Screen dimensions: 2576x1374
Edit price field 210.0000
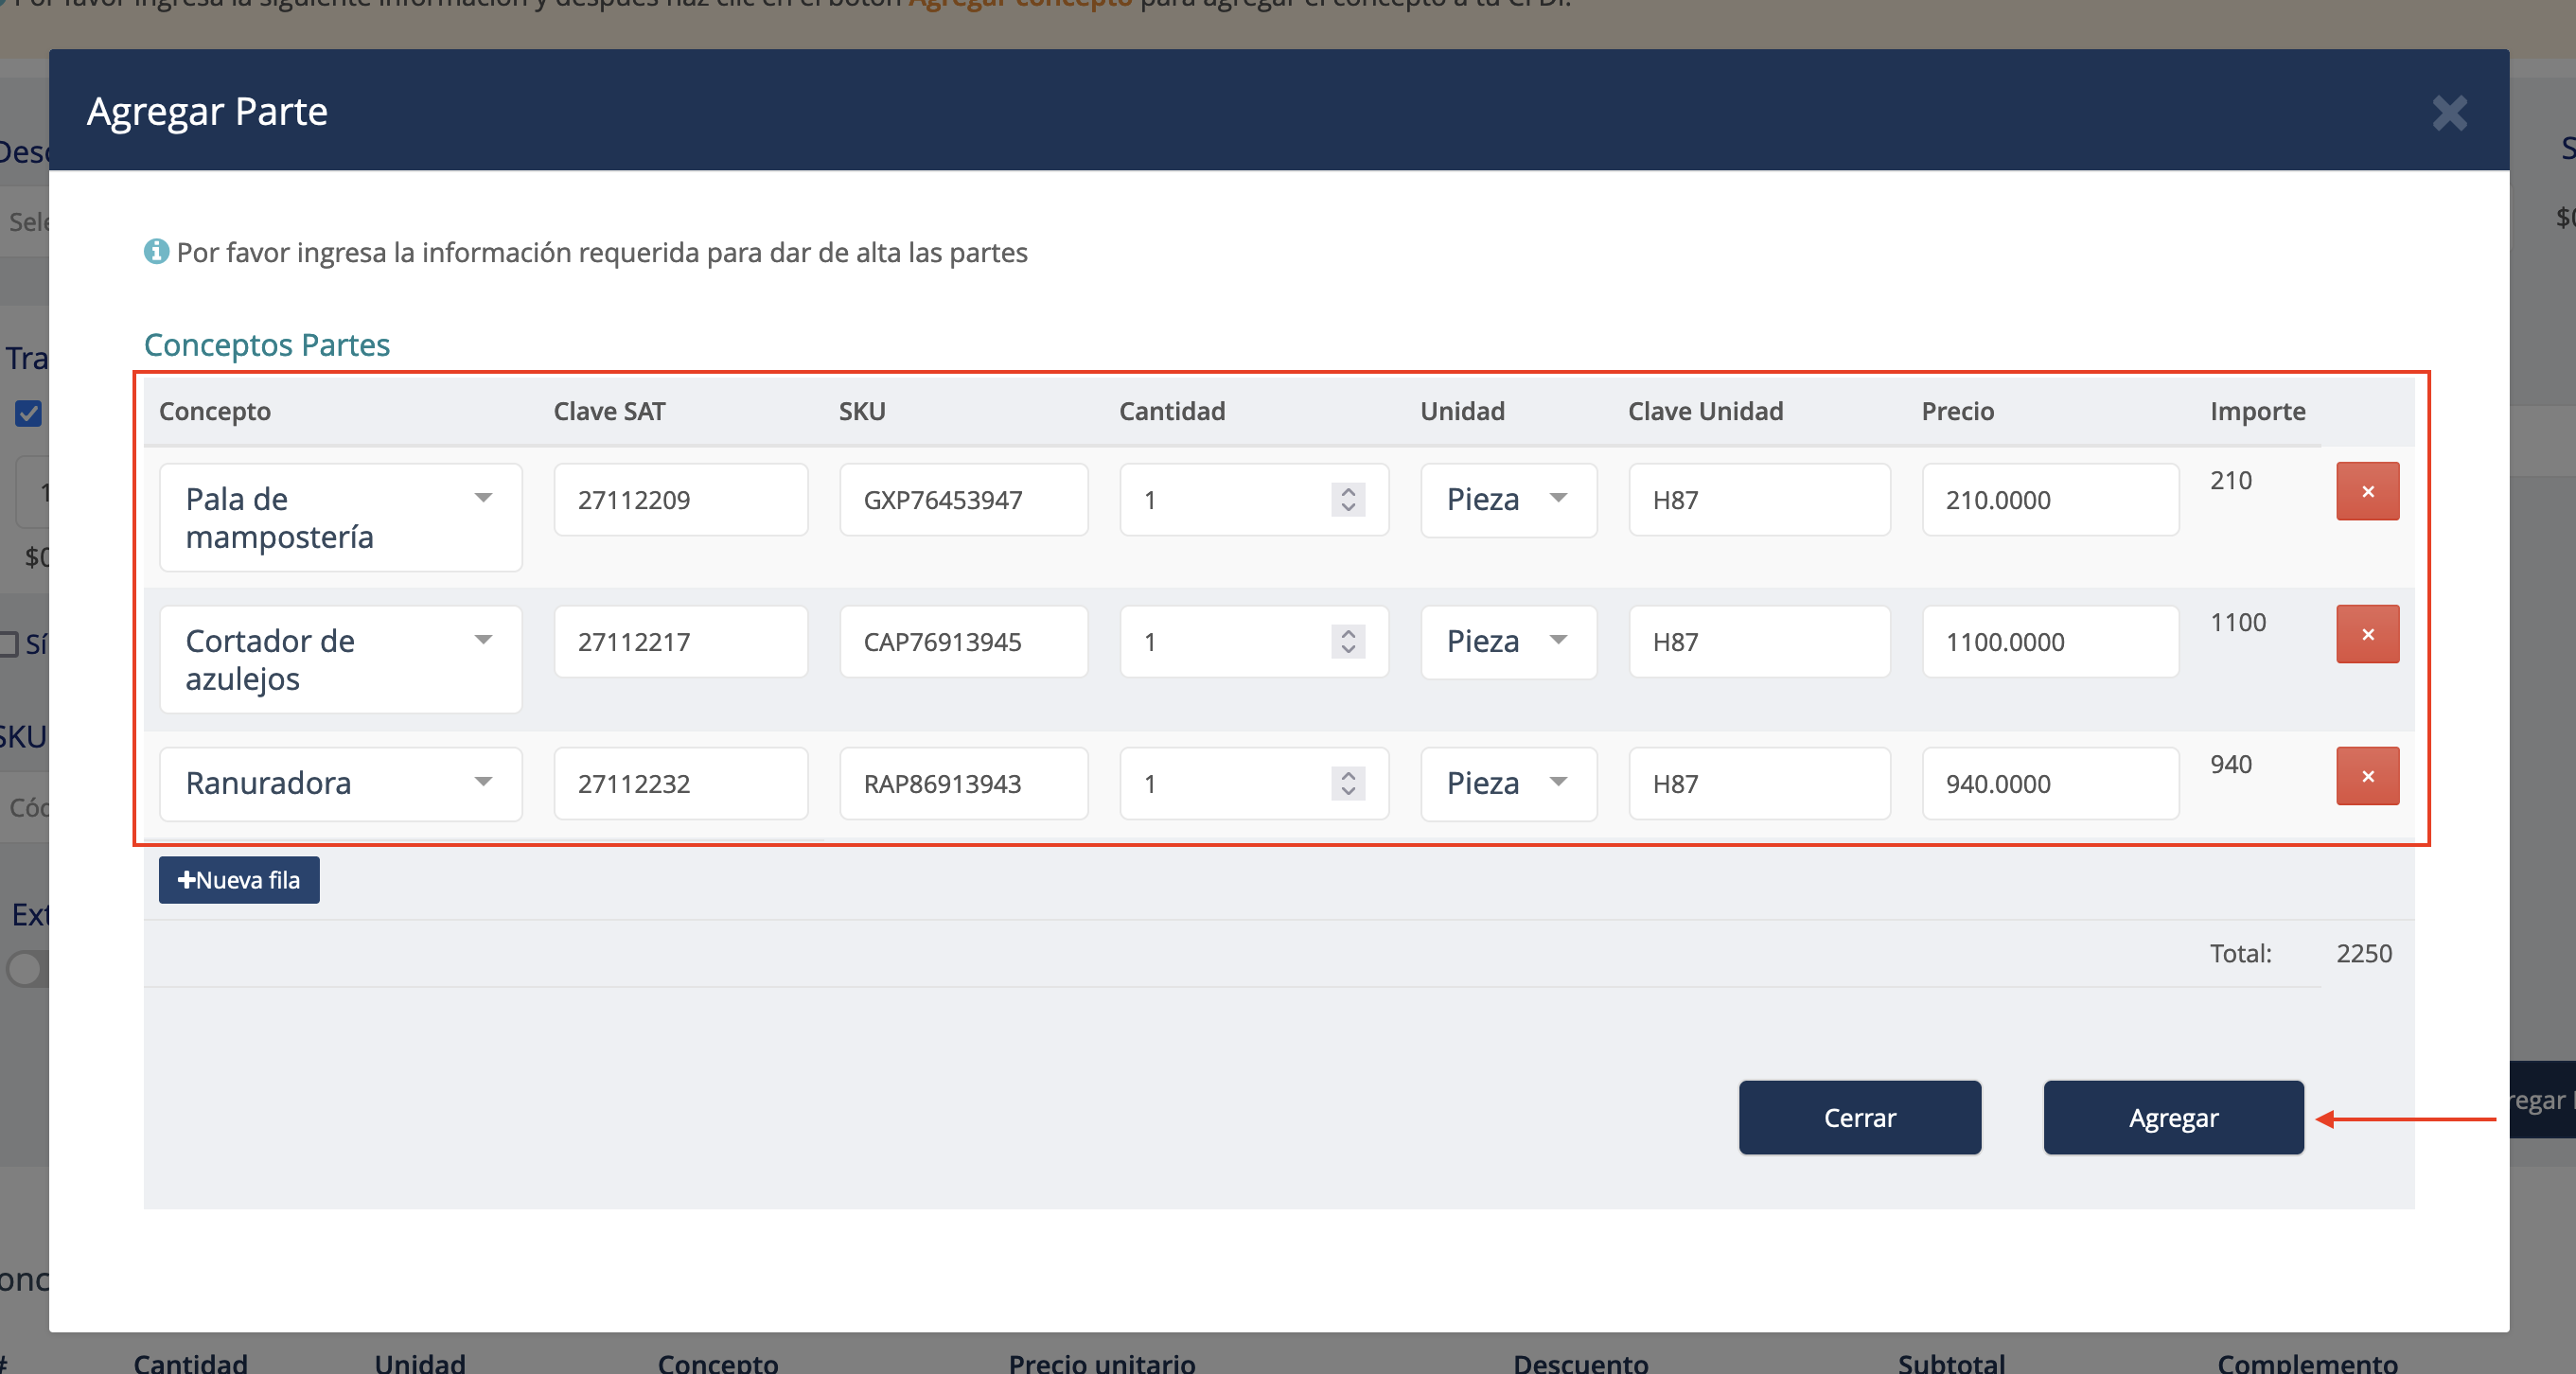click(x=2050, y=499)
